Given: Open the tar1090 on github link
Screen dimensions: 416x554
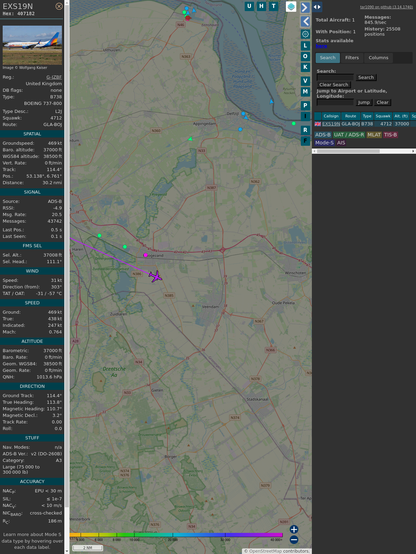Looking at the screenshot, I should pyautogui.click(x=386, y=7).
